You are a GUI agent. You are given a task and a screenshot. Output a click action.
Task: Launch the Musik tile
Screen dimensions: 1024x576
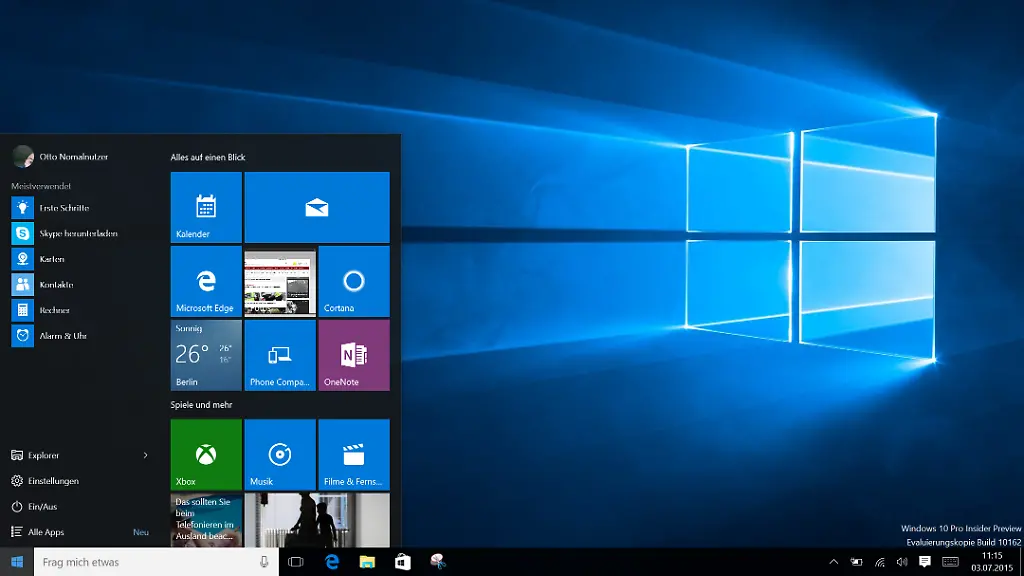click(279, 455)
